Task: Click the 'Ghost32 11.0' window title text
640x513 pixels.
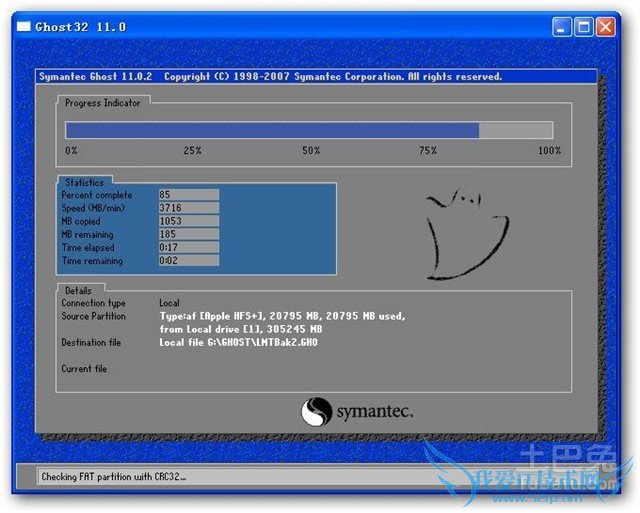Action: pos(81,27)
